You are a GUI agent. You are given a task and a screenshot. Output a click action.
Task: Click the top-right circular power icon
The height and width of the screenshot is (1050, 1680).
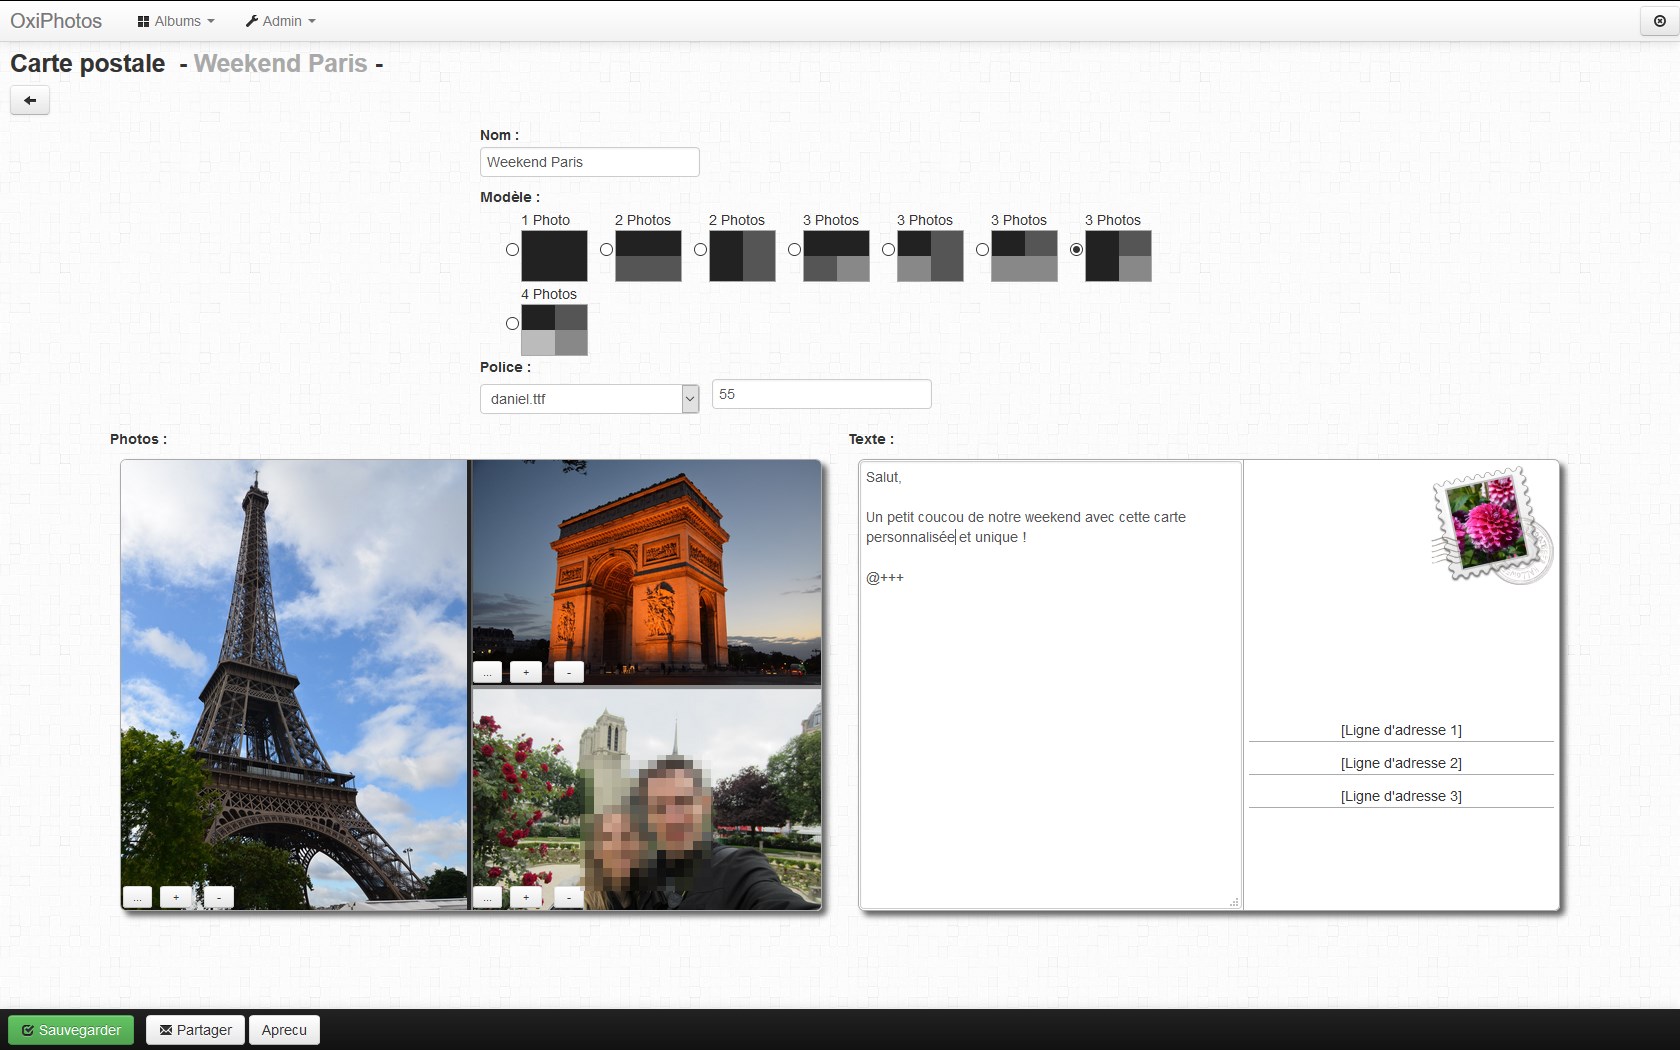coord(1660,21)
